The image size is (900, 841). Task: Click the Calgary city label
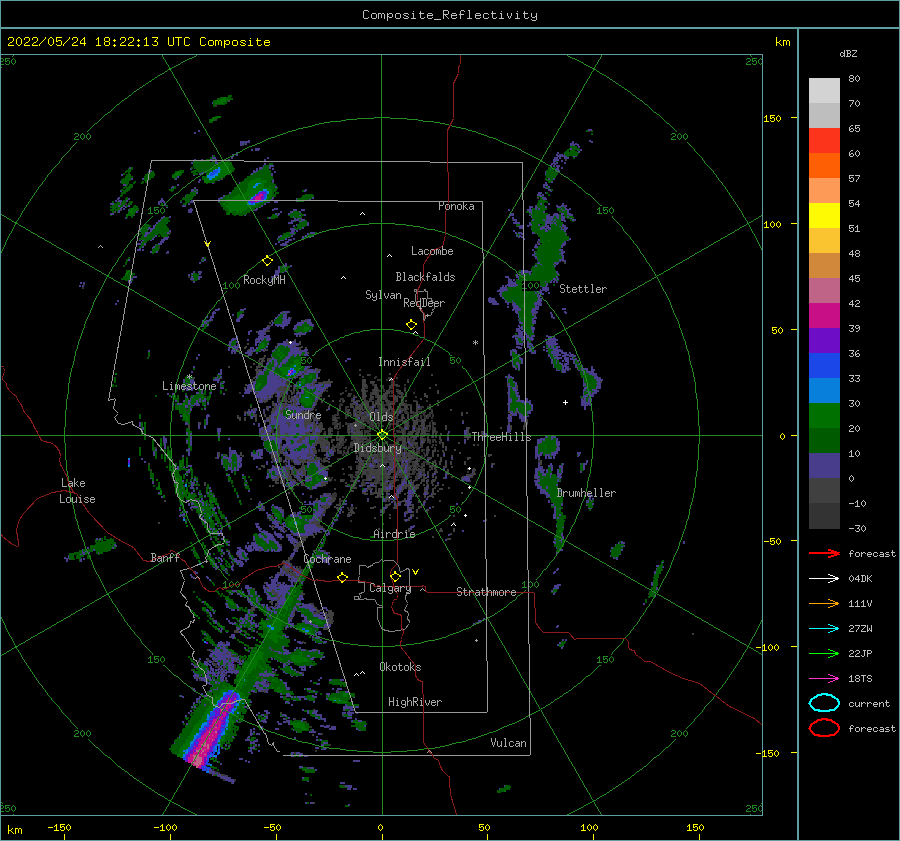click(390, 588)
